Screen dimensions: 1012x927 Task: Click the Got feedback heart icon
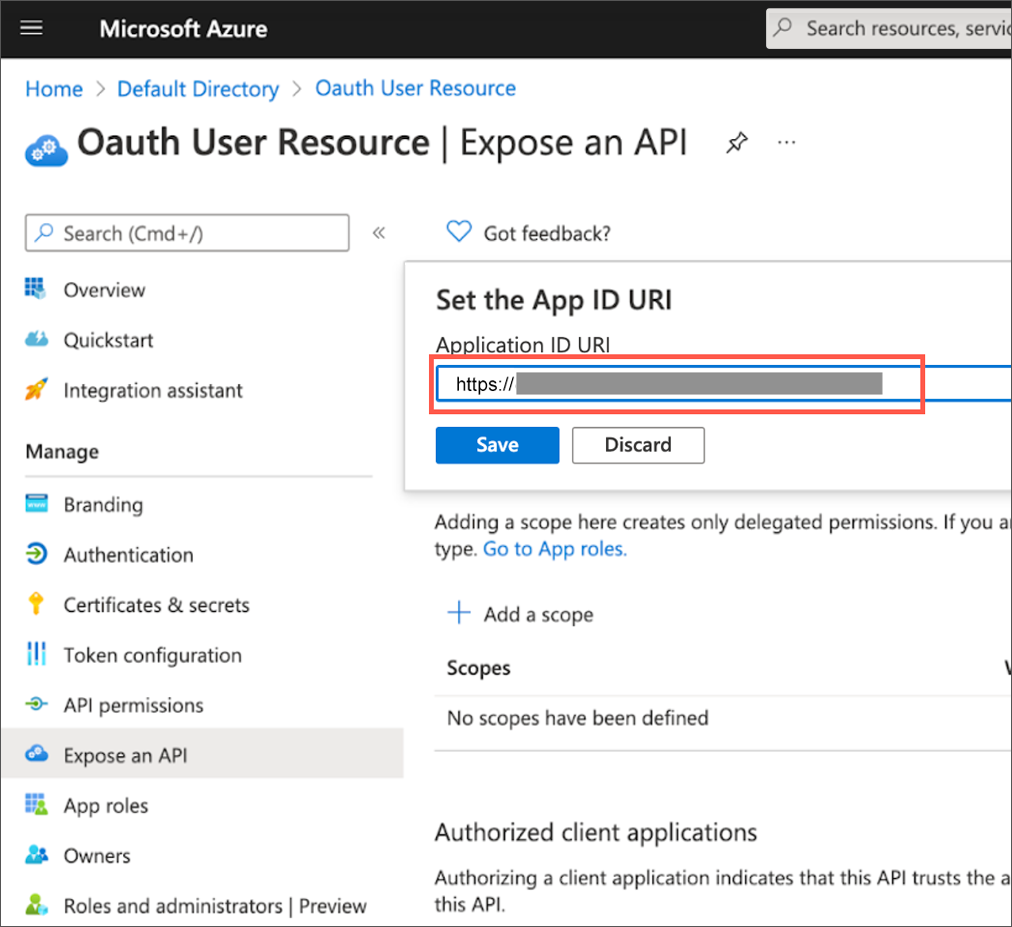click(458, 231)
